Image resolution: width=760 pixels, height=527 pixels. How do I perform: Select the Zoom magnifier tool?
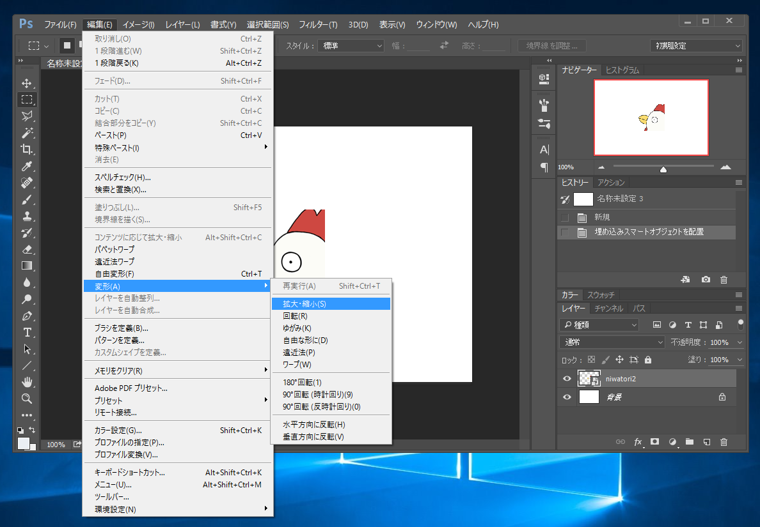28,399
